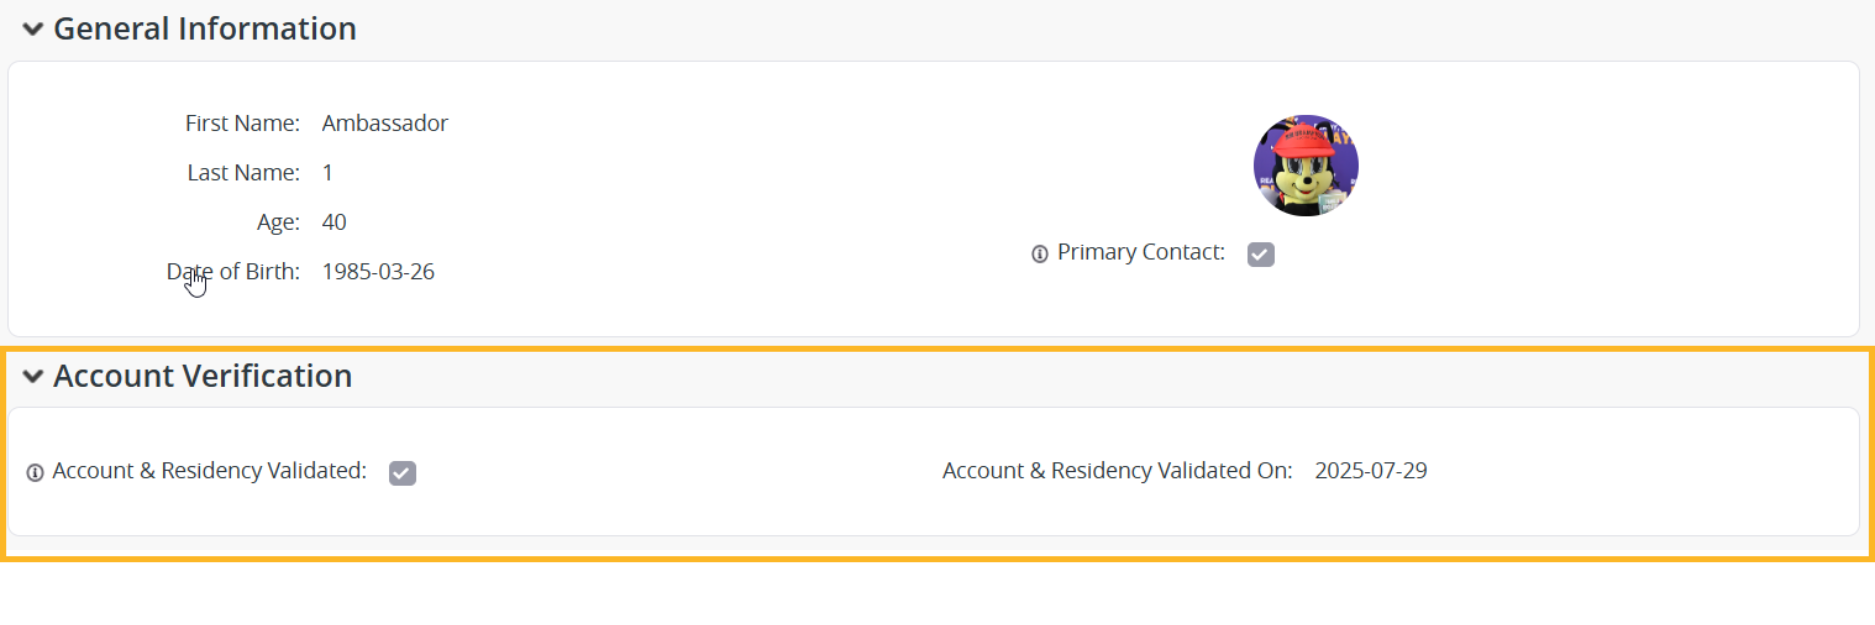Image resolution: width=1875 pixels, height=625 pixels.
Task: Click the Account & Residency Validated On label
Action: [1117, 471]
